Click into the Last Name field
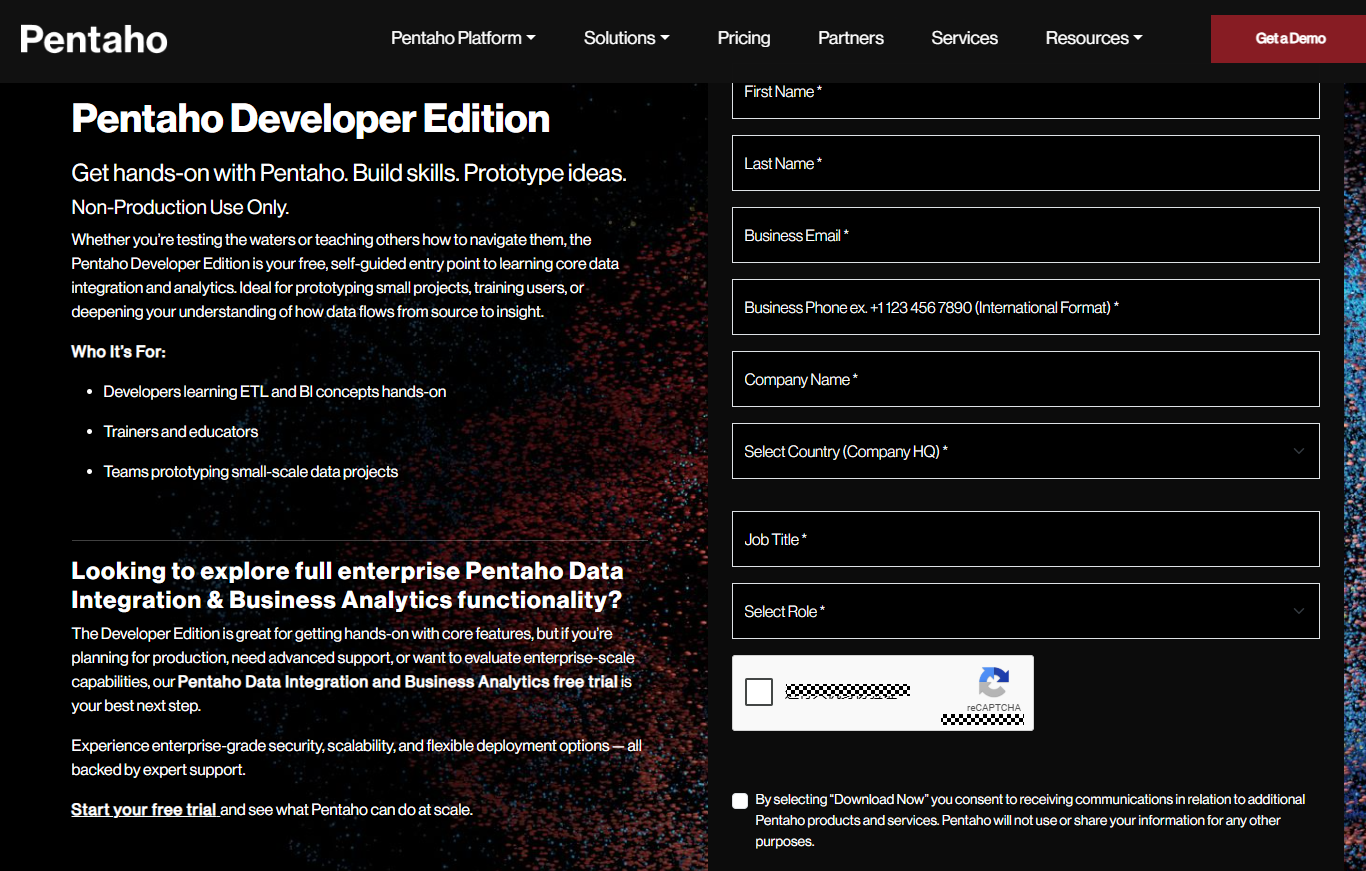The height and width of the screenshot is (871, 1366). coord(1026,163)
